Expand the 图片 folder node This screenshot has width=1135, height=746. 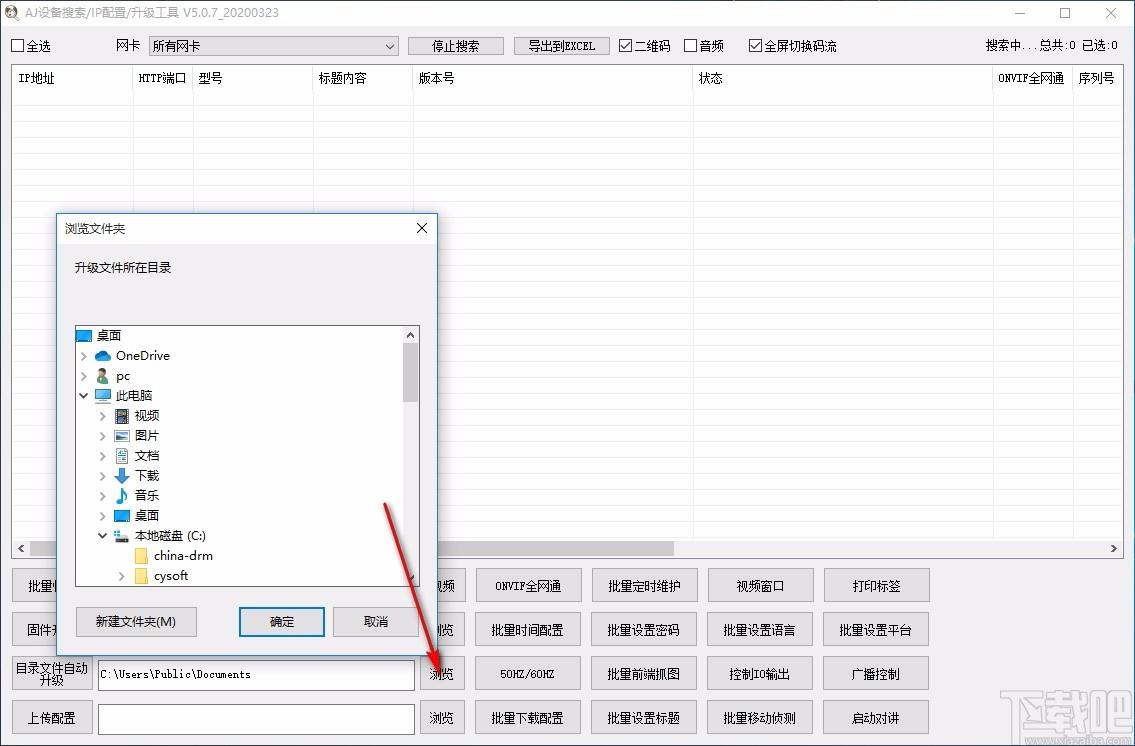click(102, 436)
